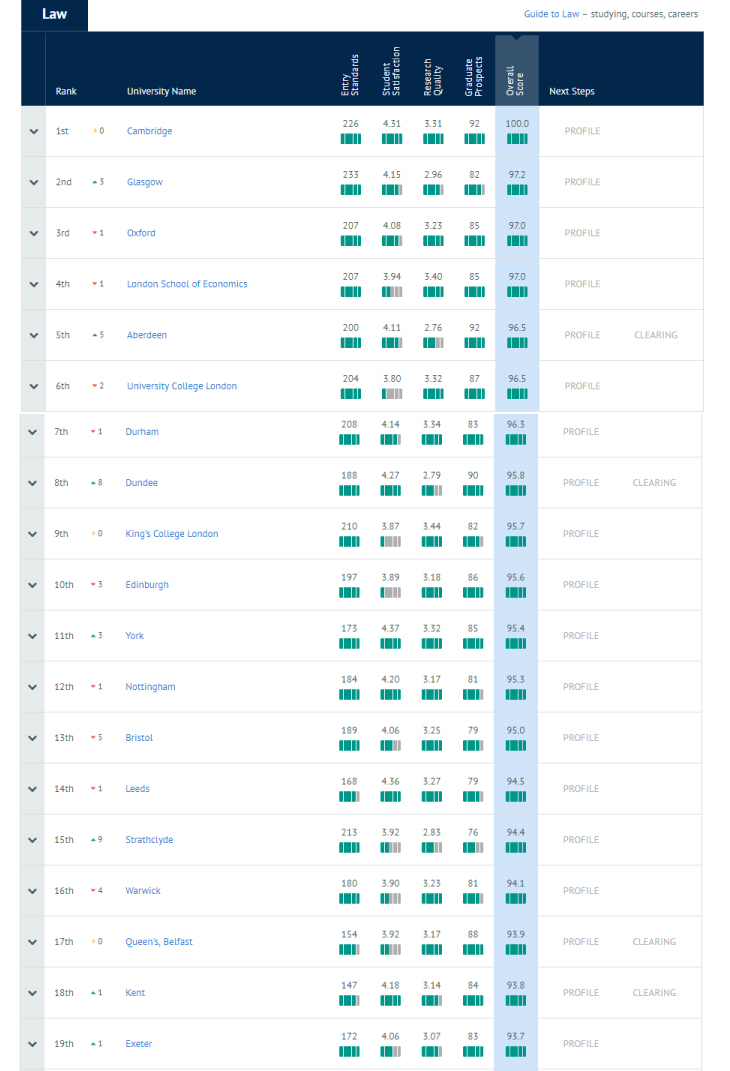Click York's Overall Score progress bar
The image size is (730, 1071).
click(516, 643)
